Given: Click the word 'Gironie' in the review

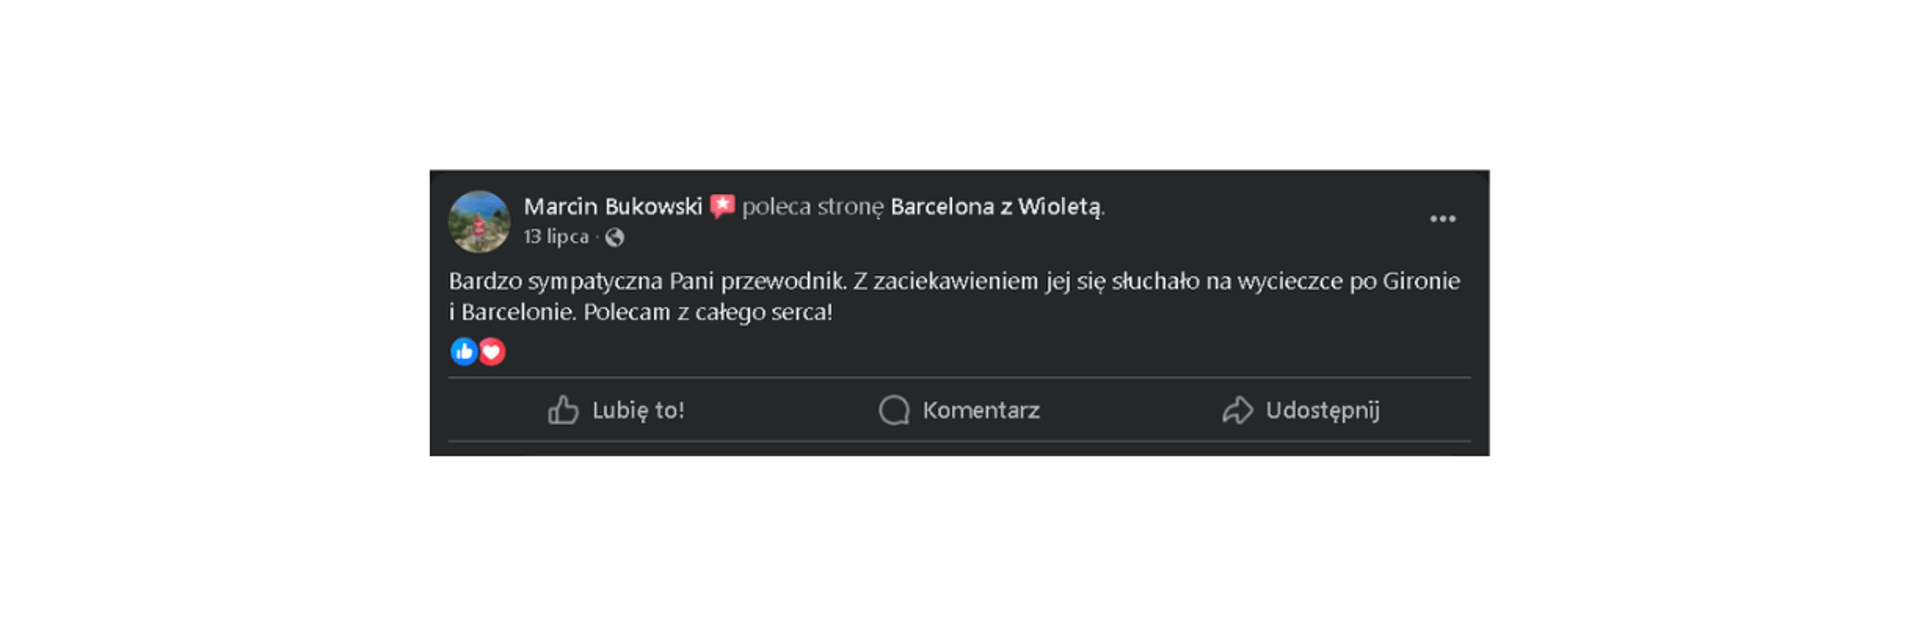Looking at the screenshot, I should [1421, 281].
